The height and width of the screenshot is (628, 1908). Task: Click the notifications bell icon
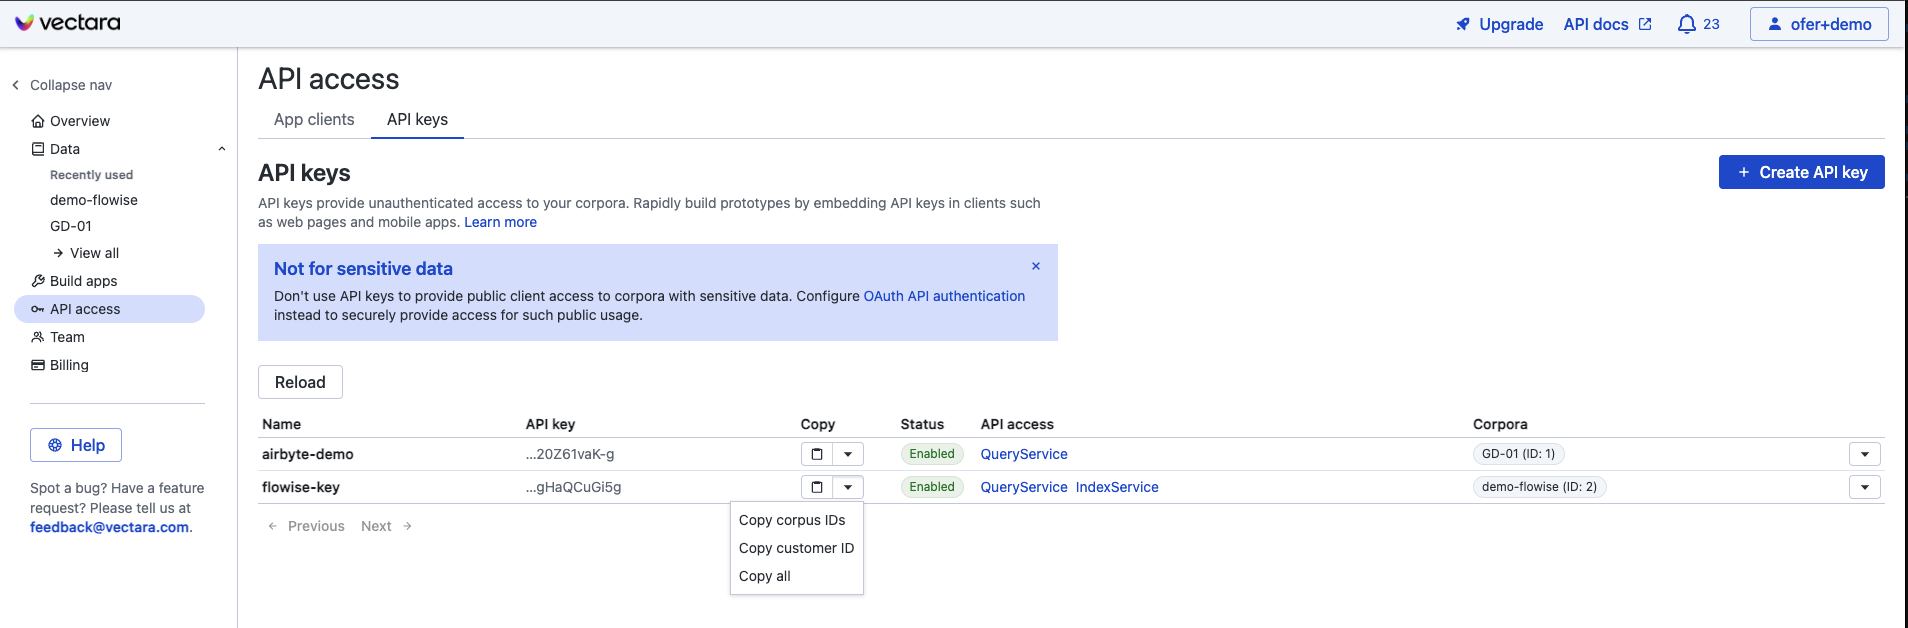click(1686, 24)
